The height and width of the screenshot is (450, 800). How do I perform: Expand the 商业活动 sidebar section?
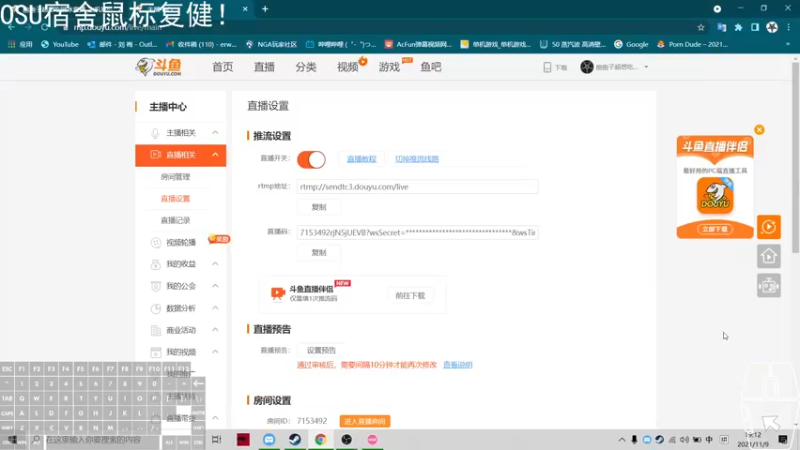(x=215, y=330)
